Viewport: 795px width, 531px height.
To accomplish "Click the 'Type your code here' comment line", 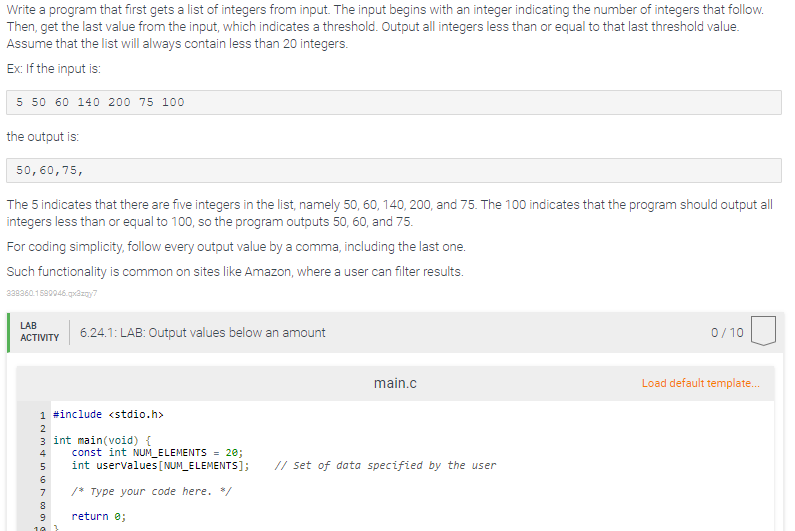I will point(151,491).
